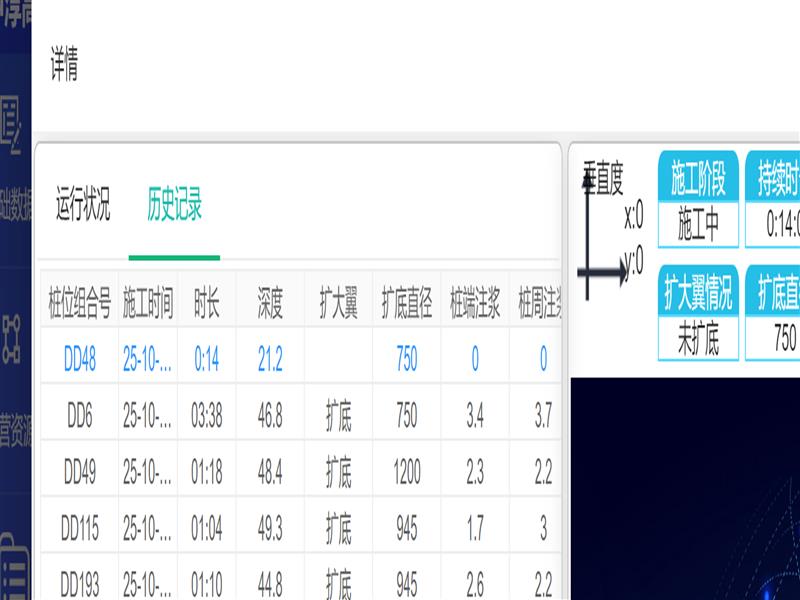Click the 扩底直径 column header

(x=406, y=303)
